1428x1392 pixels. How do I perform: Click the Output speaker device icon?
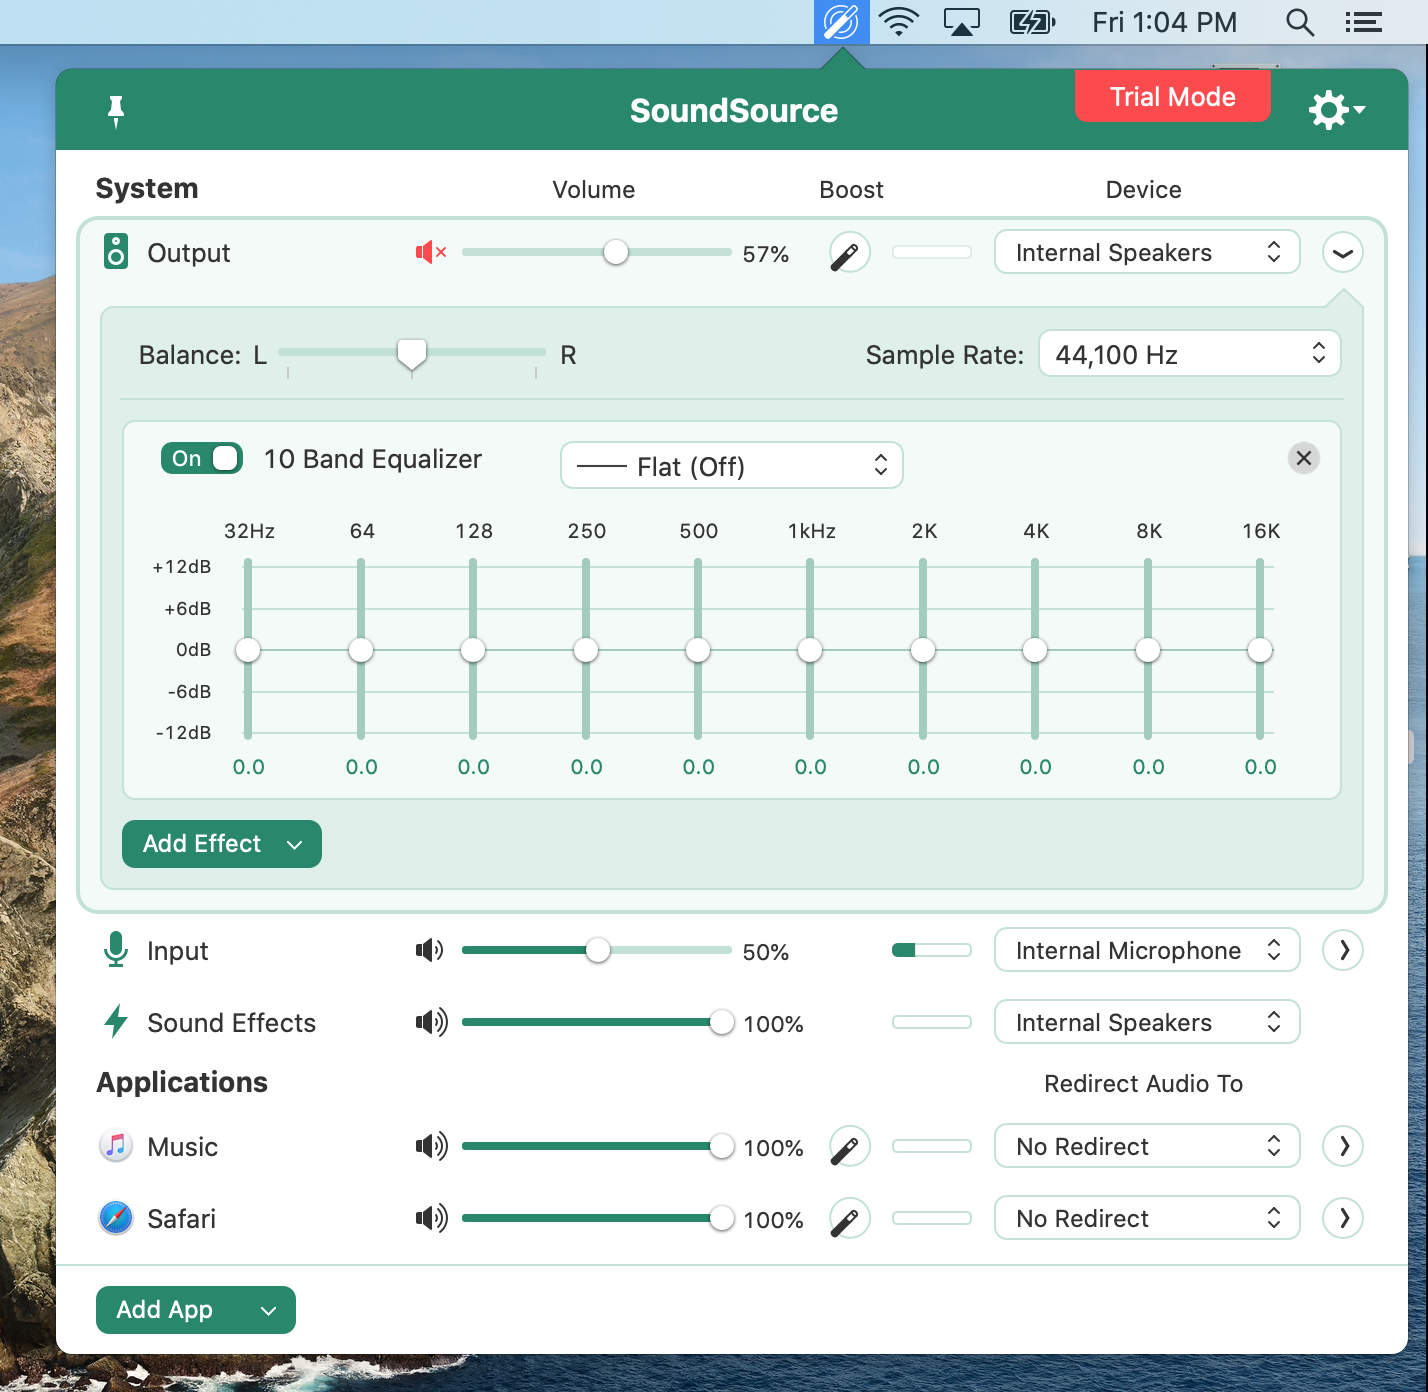coord(116,252)
